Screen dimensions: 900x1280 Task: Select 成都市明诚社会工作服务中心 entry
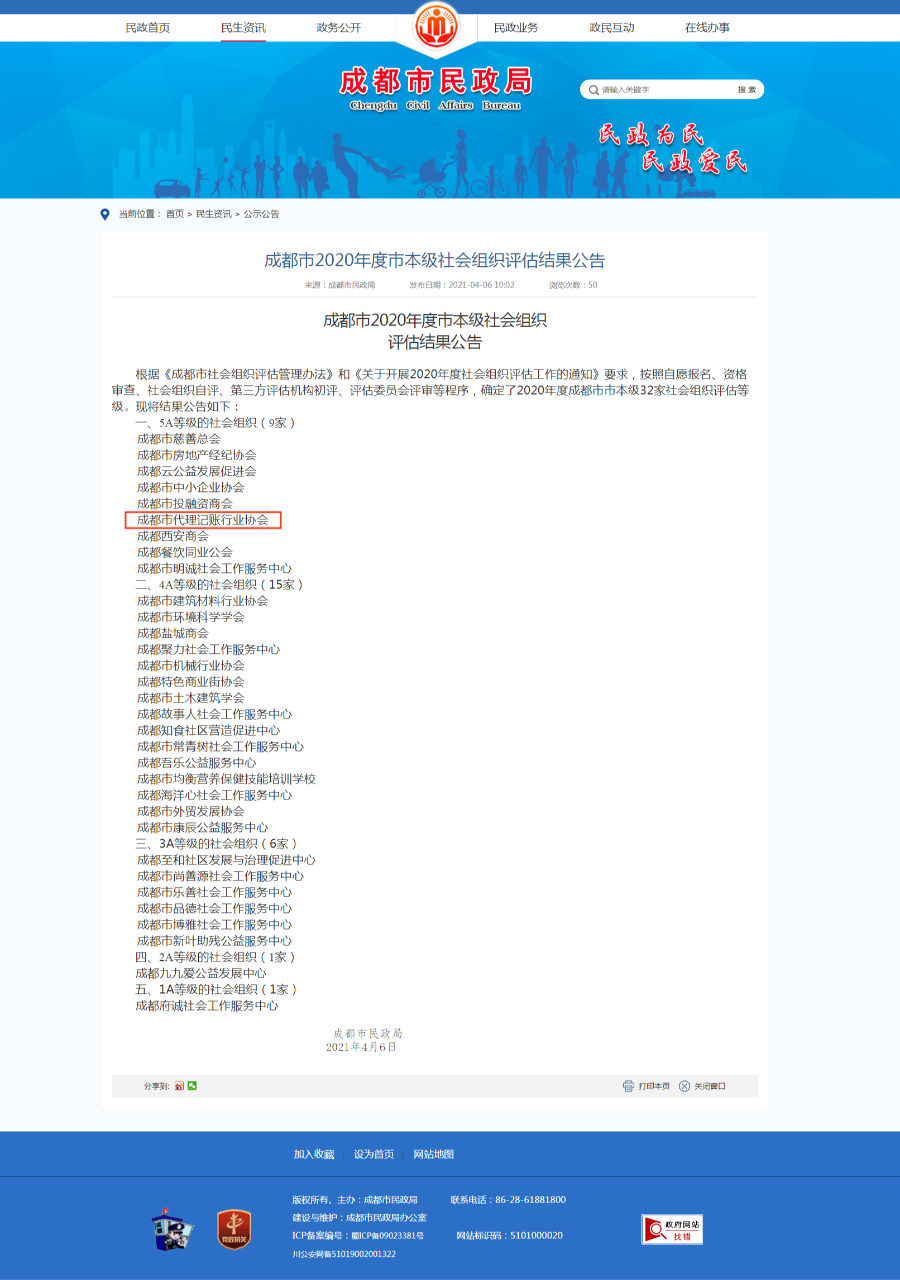(215, 568)
